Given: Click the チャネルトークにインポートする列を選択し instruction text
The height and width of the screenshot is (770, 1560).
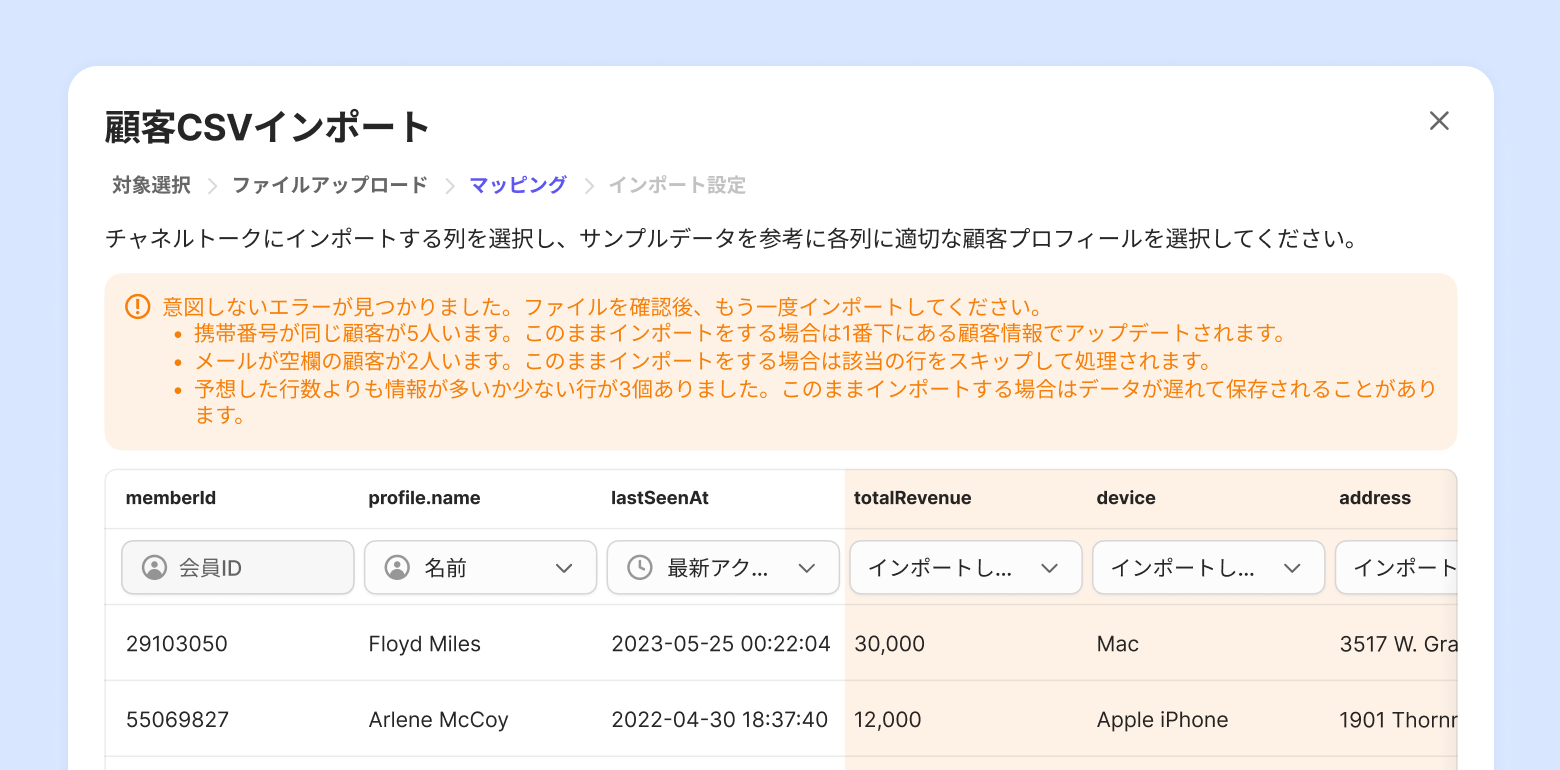Looking at the screenshot, I should (731, 240).
